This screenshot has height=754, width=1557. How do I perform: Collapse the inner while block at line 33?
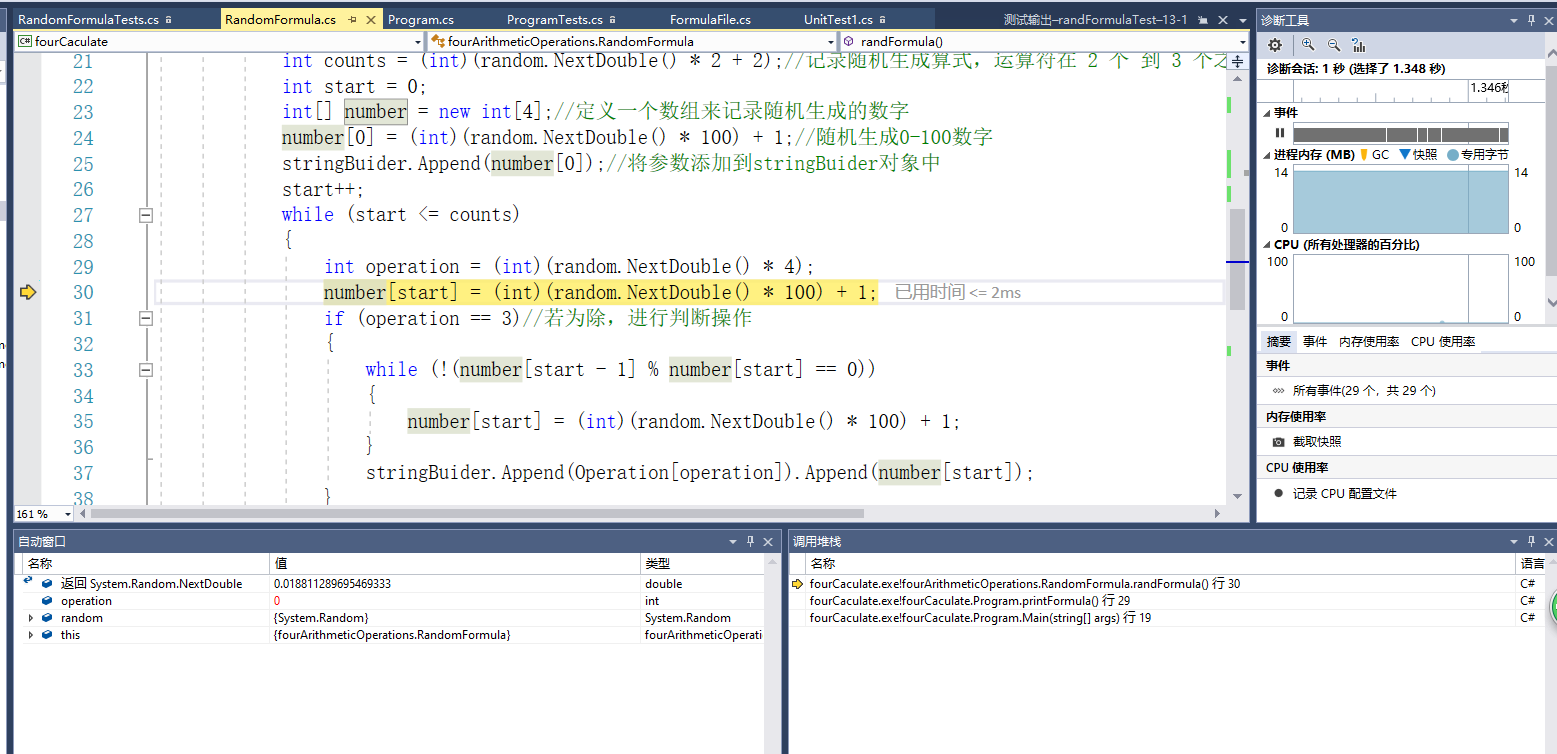[x=146, y=370]
